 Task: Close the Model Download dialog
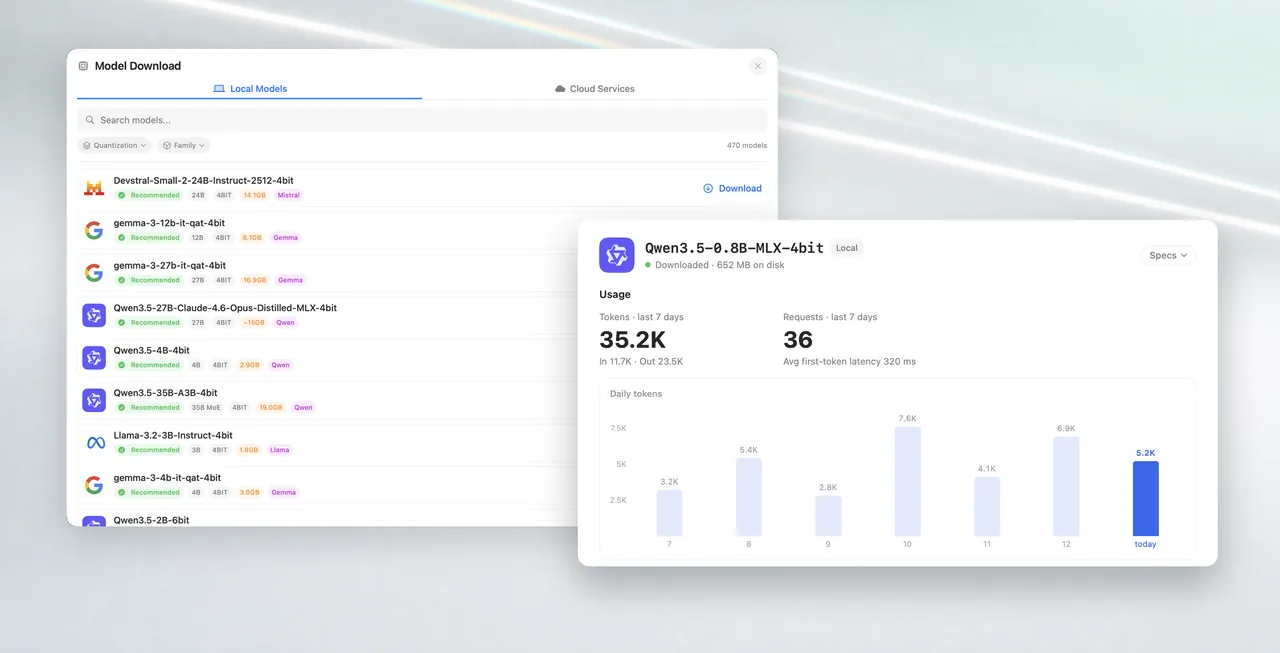[758, 66]
